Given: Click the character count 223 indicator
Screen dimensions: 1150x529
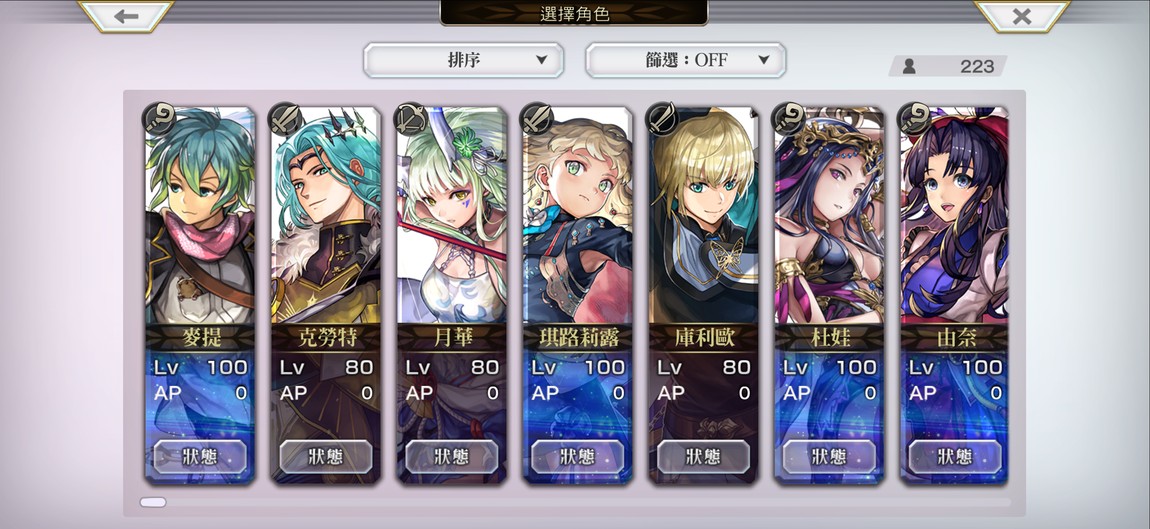Looking at the screenshot, I should click(x=948, y=66).
